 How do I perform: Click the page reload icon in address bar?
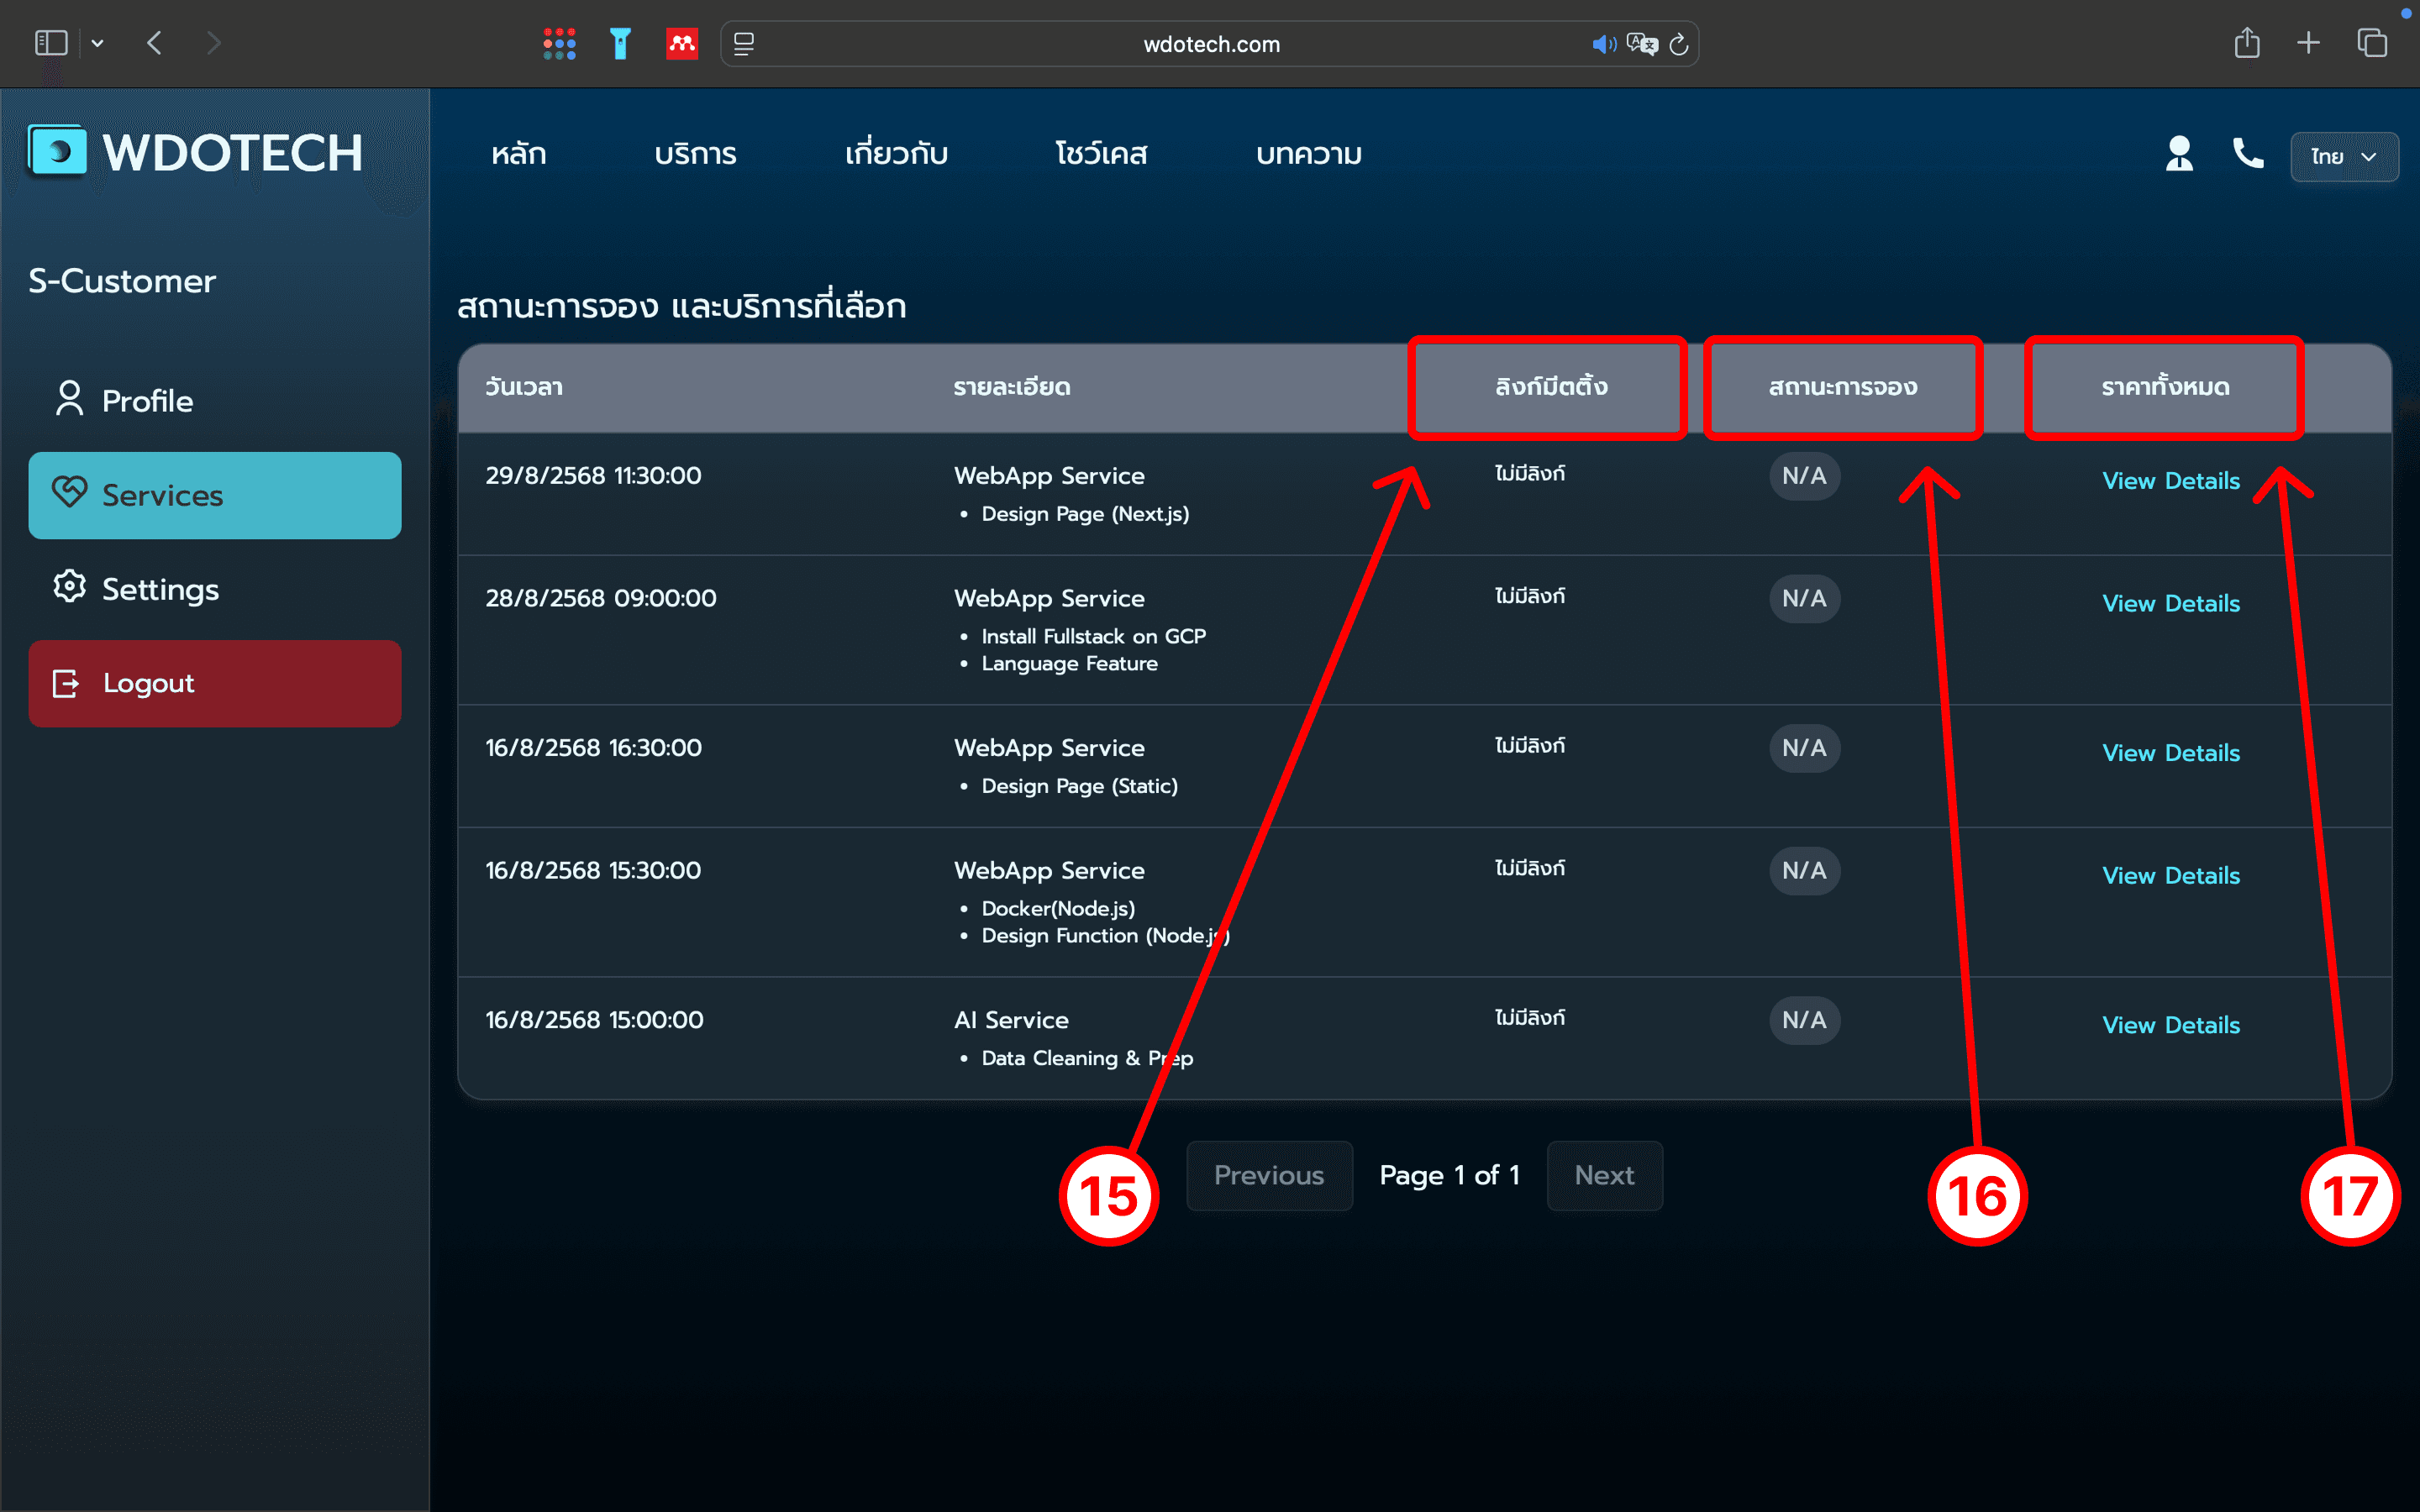1679,44
